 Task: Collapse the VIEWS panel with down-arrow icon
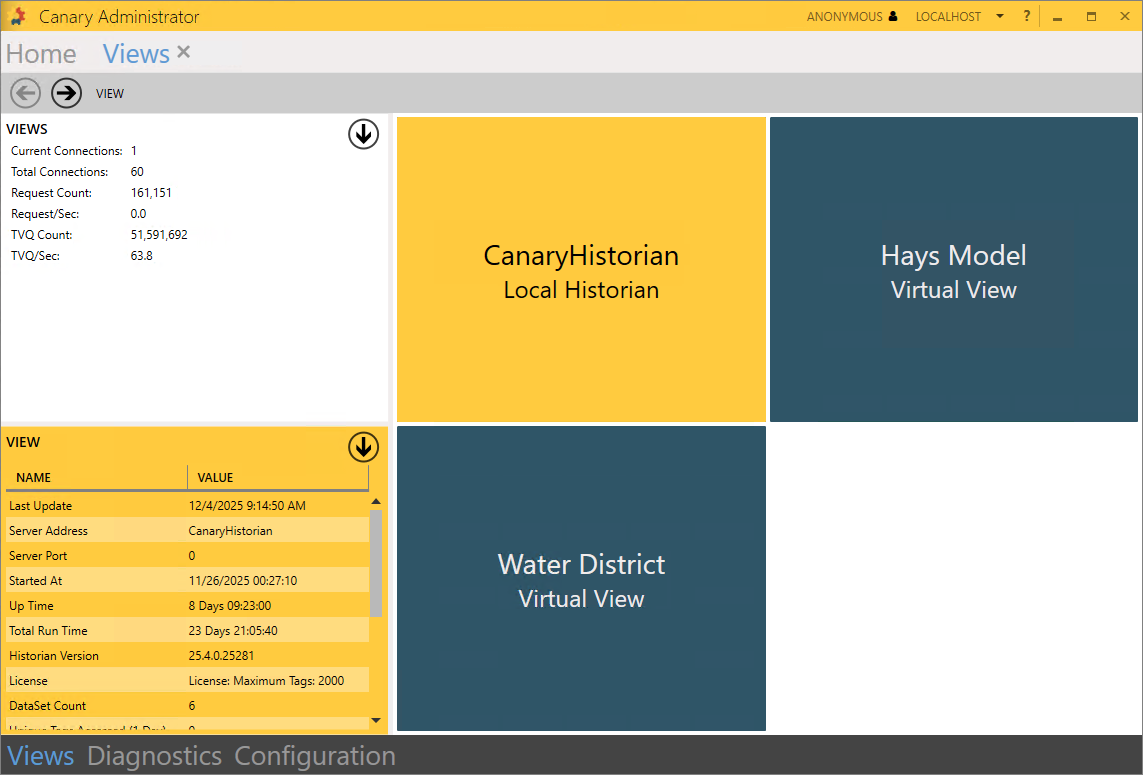point(363,134)
